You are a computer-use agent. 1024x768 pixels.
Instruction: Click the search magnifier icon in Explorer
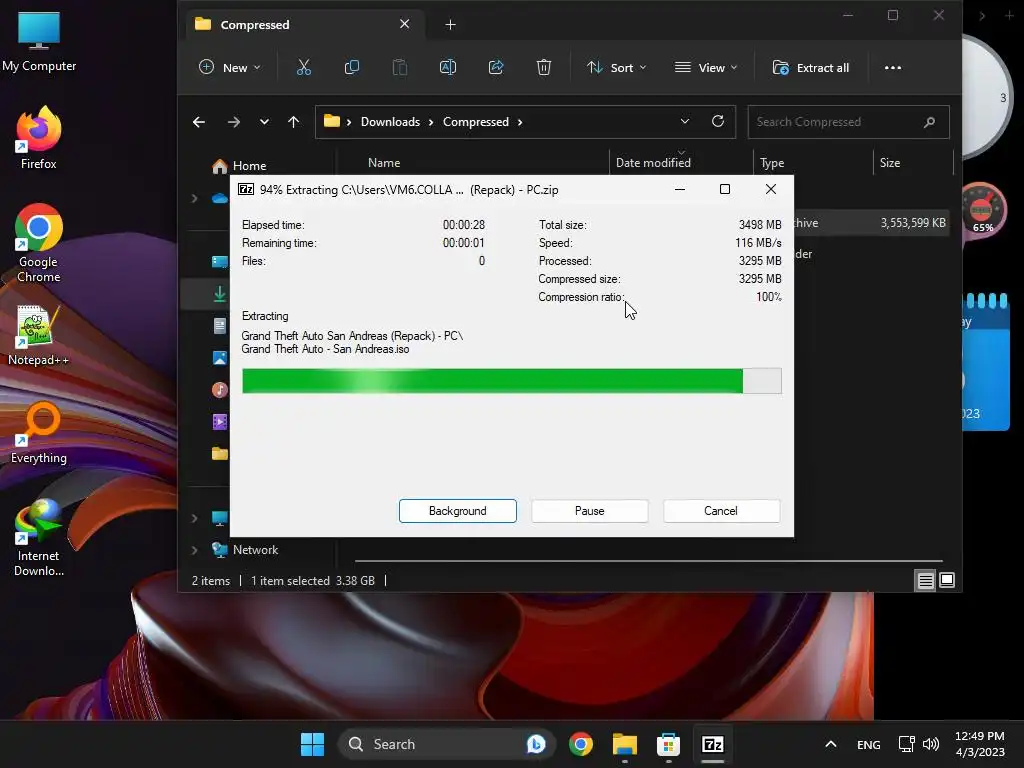click(x=929, y=122)
